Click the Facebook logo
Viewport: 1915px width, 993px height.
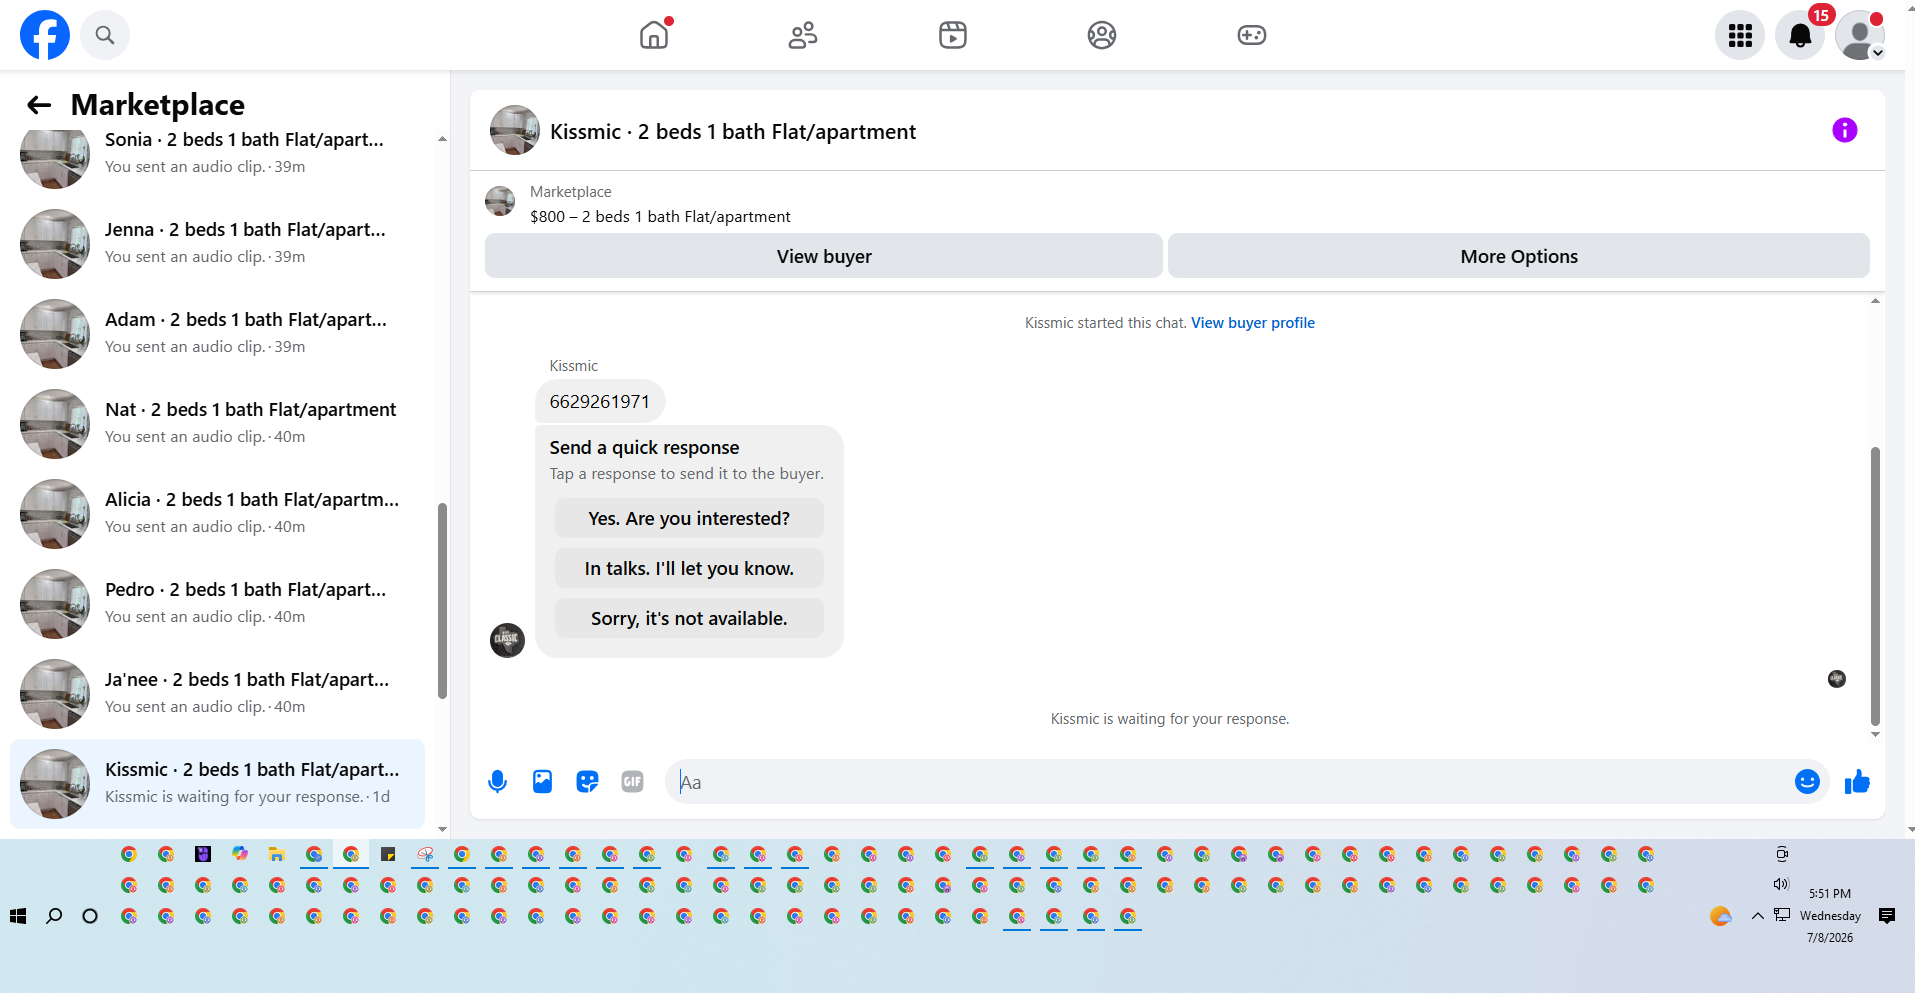click(x=45, y=35)
